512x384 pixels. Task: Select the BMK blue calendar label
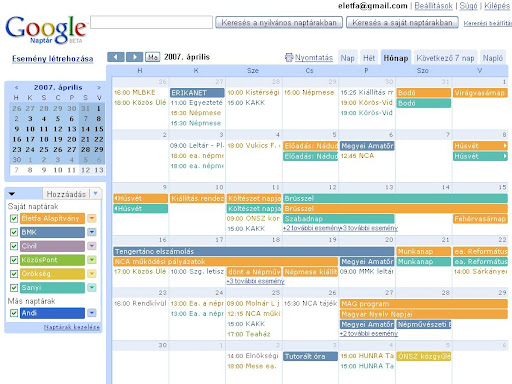click(52, 232)
